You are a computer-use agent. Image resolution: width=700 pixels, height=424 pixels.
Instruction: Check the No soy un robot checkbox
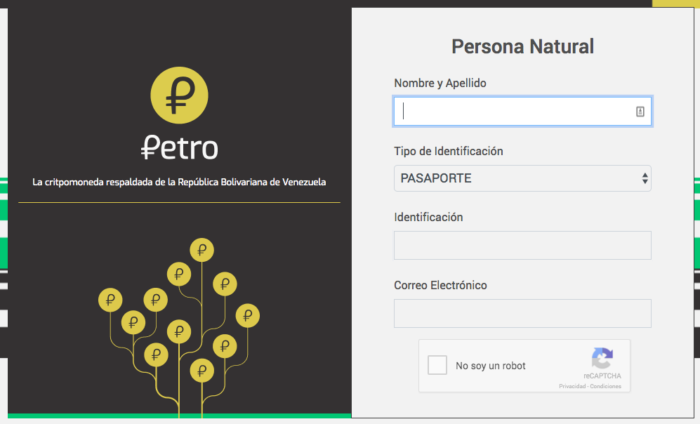click(x=437, y=365)
